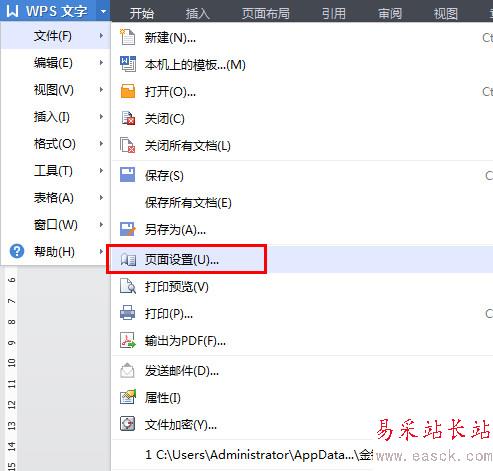
Task: Choose 发送邮件(D)... entry
Action: [302, 370]
